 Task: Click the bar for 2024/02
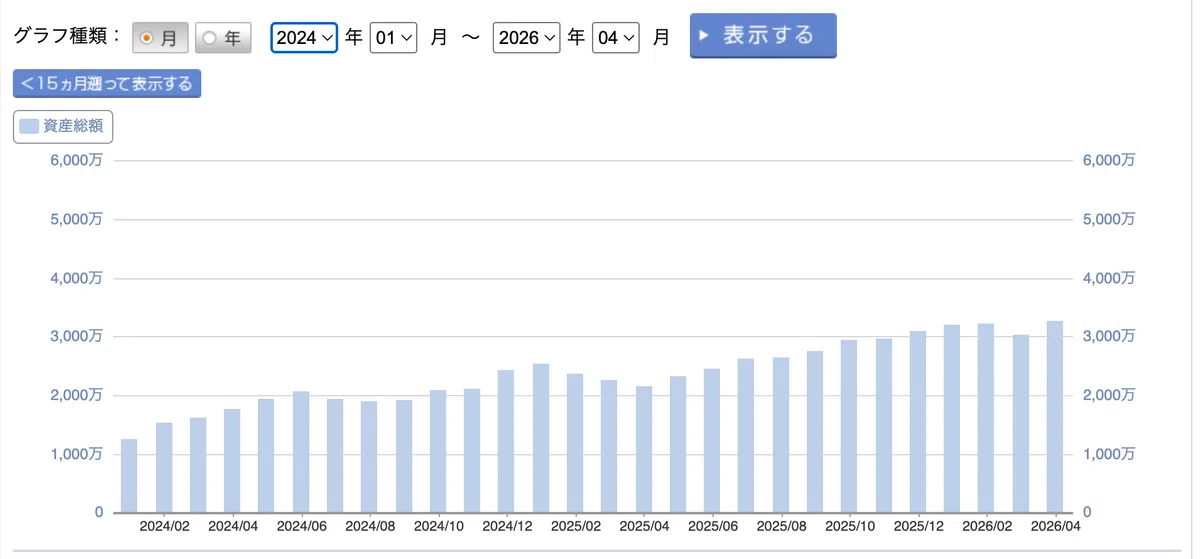click(163, 468)
